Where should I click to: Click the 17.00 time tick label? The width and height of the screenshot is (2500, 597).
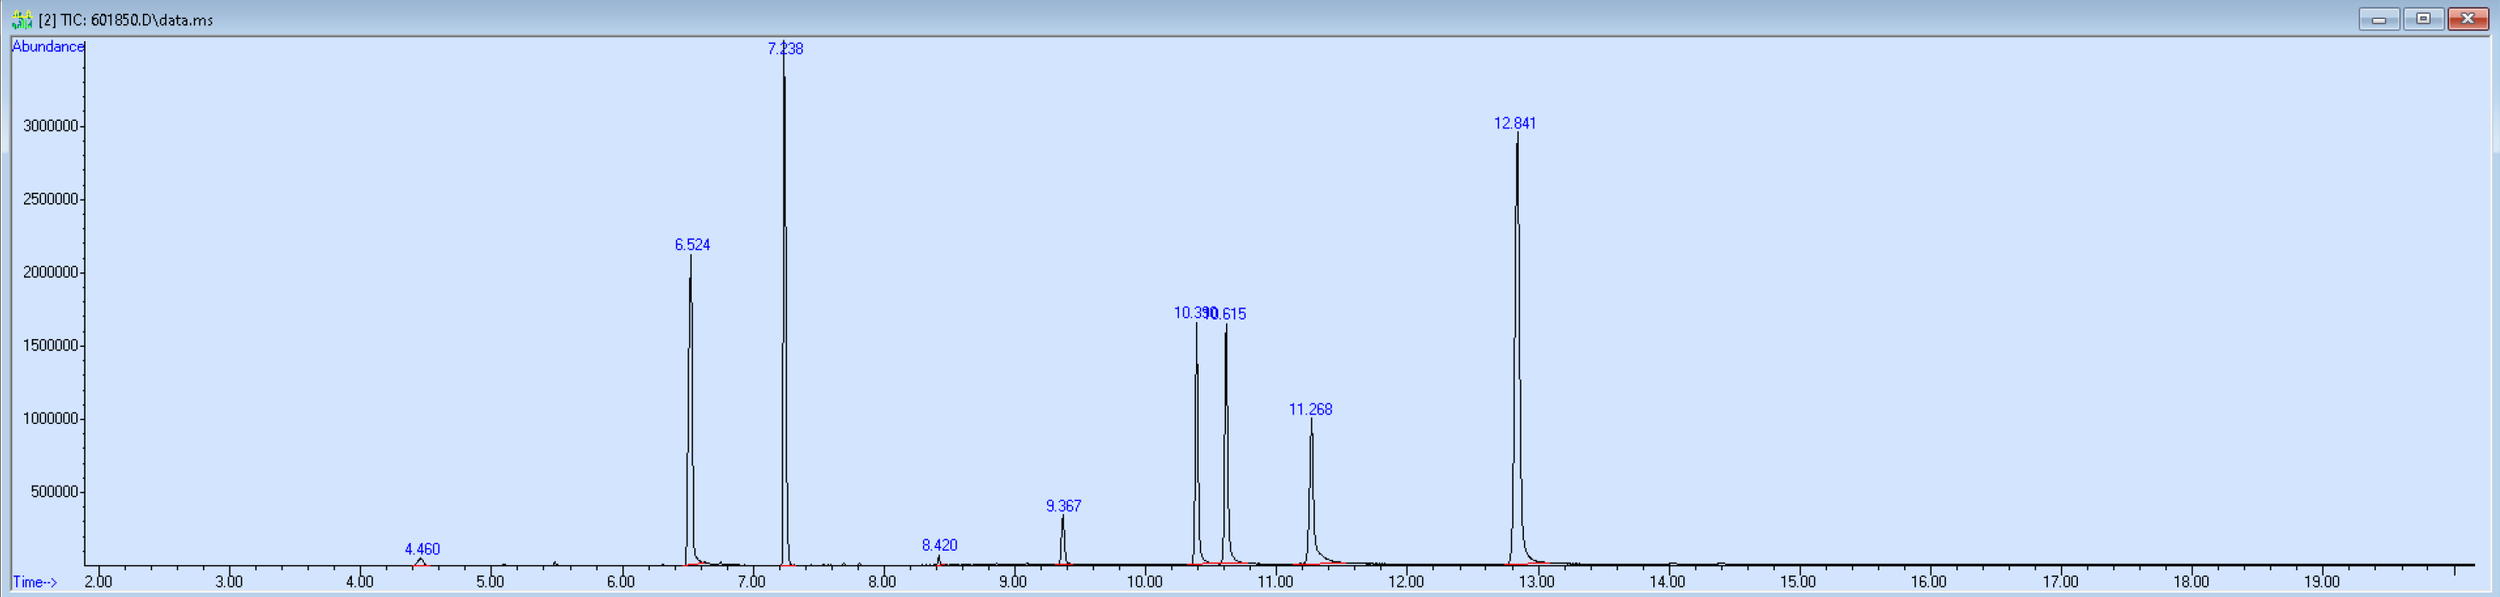coord(2060,581)
